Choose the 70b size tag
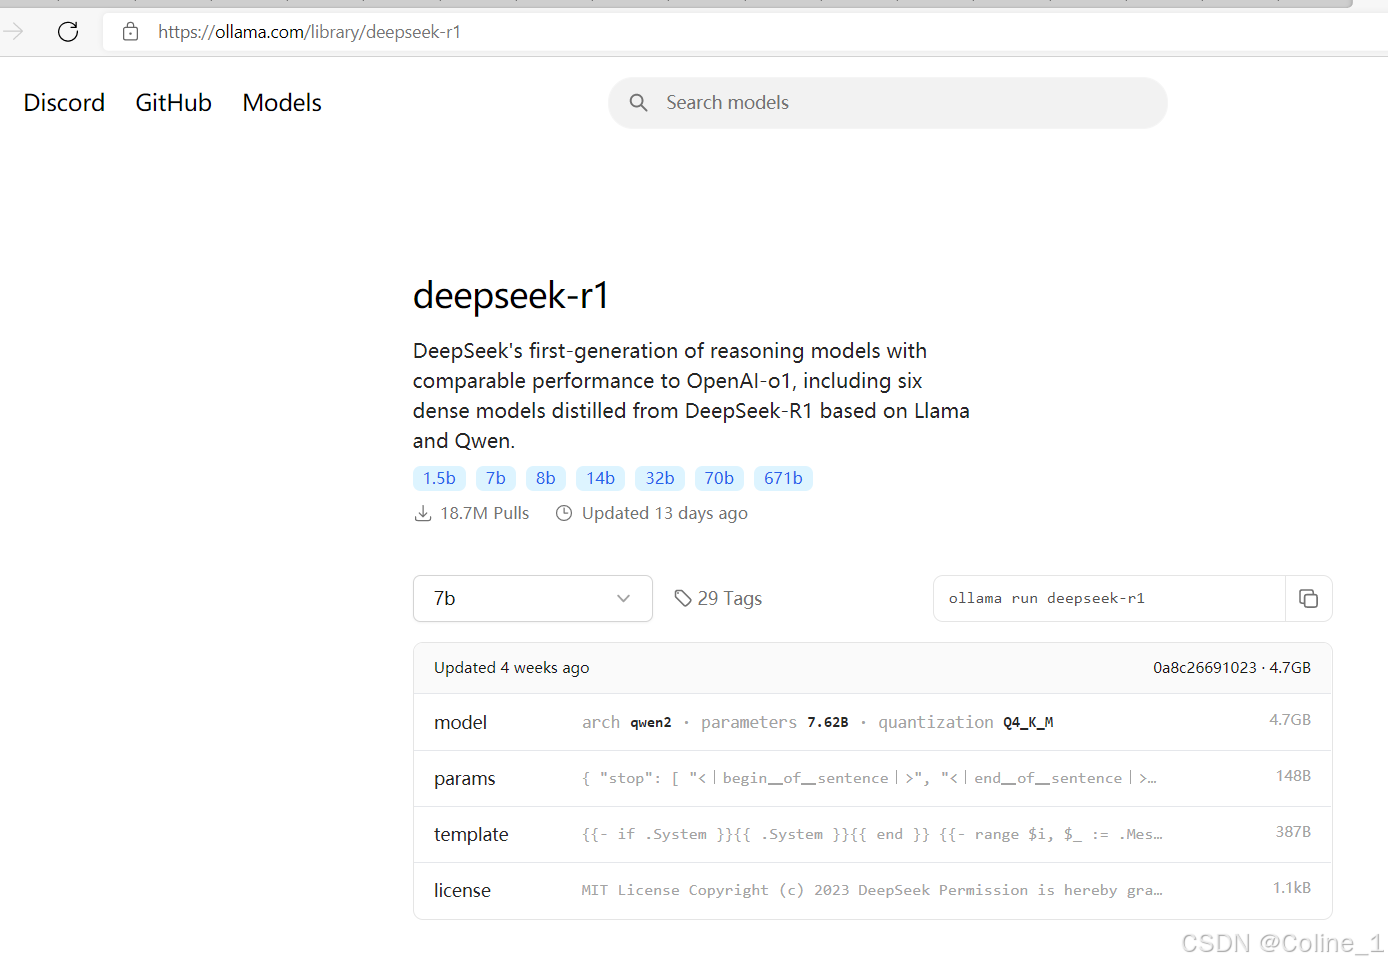1388x966 pixels. pos(719,478)
